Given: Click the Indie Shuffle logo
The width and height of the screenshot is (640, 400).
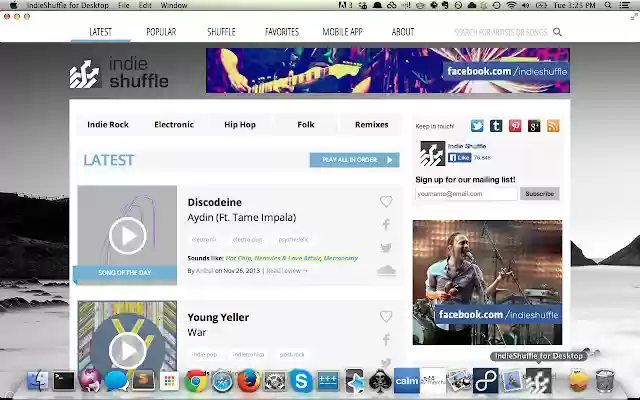Looking at the screenshot, I should (x=119, y=73).
